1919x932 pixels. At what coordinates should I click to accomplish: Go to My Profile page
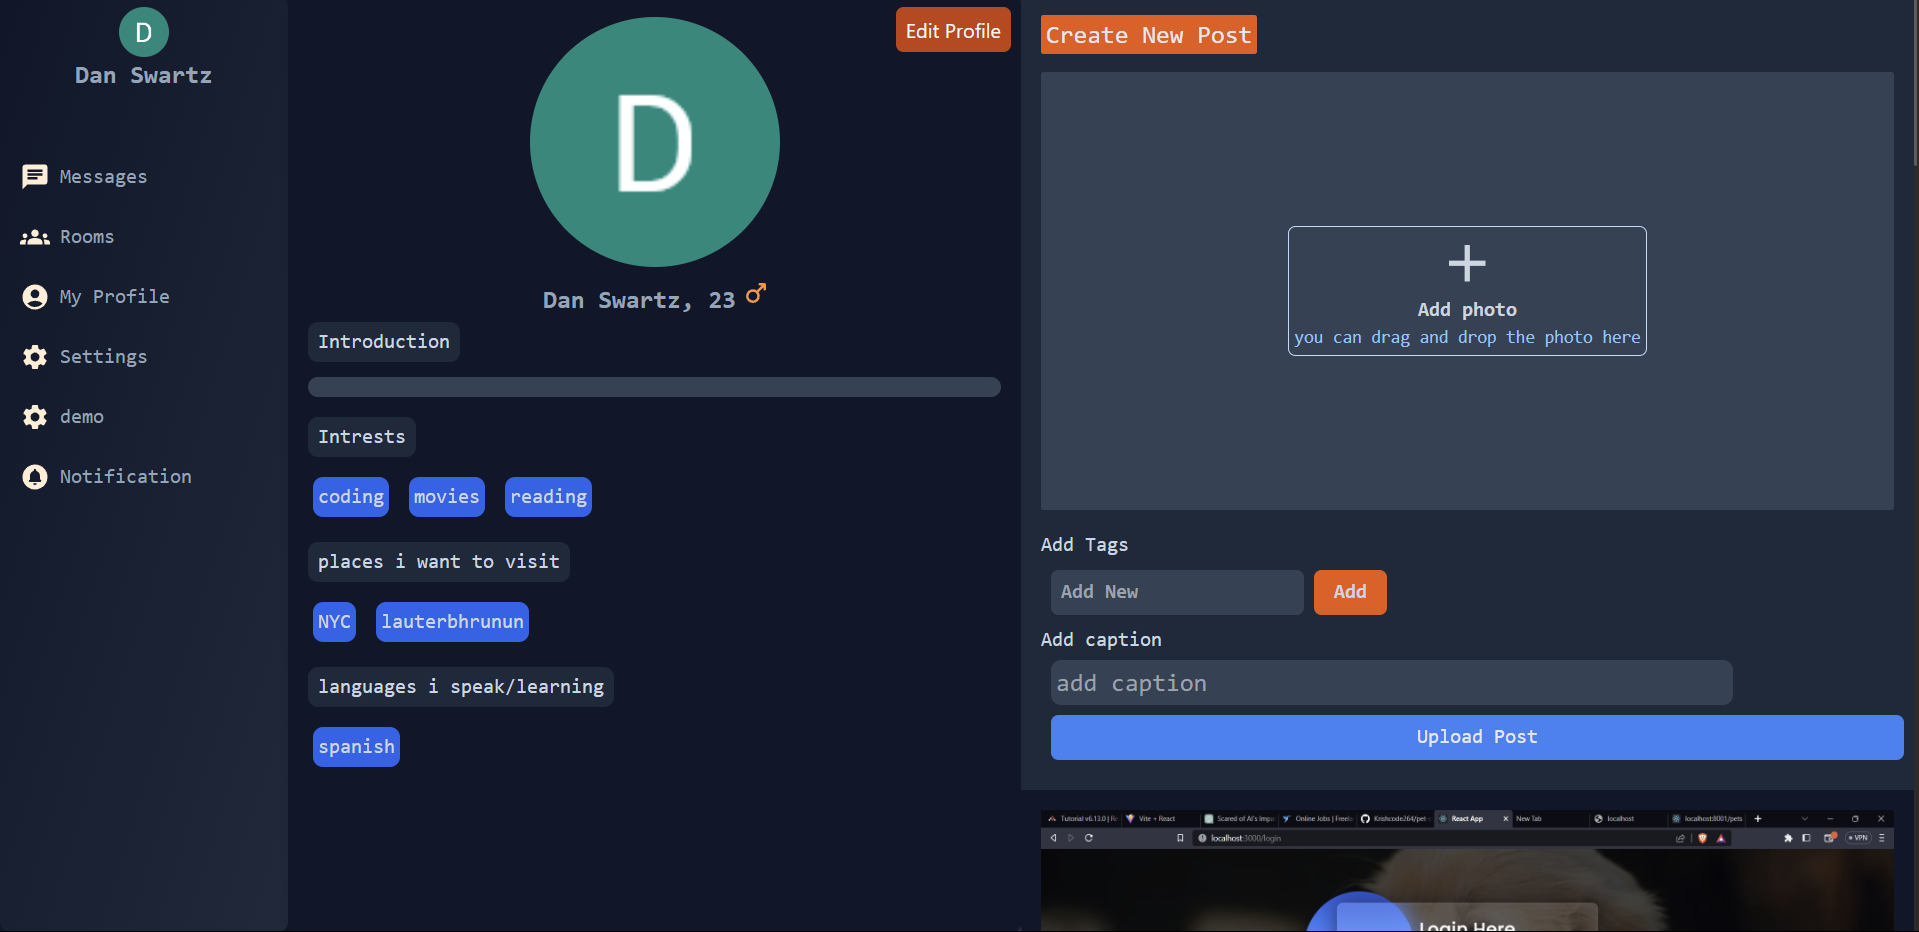point(115,297)
